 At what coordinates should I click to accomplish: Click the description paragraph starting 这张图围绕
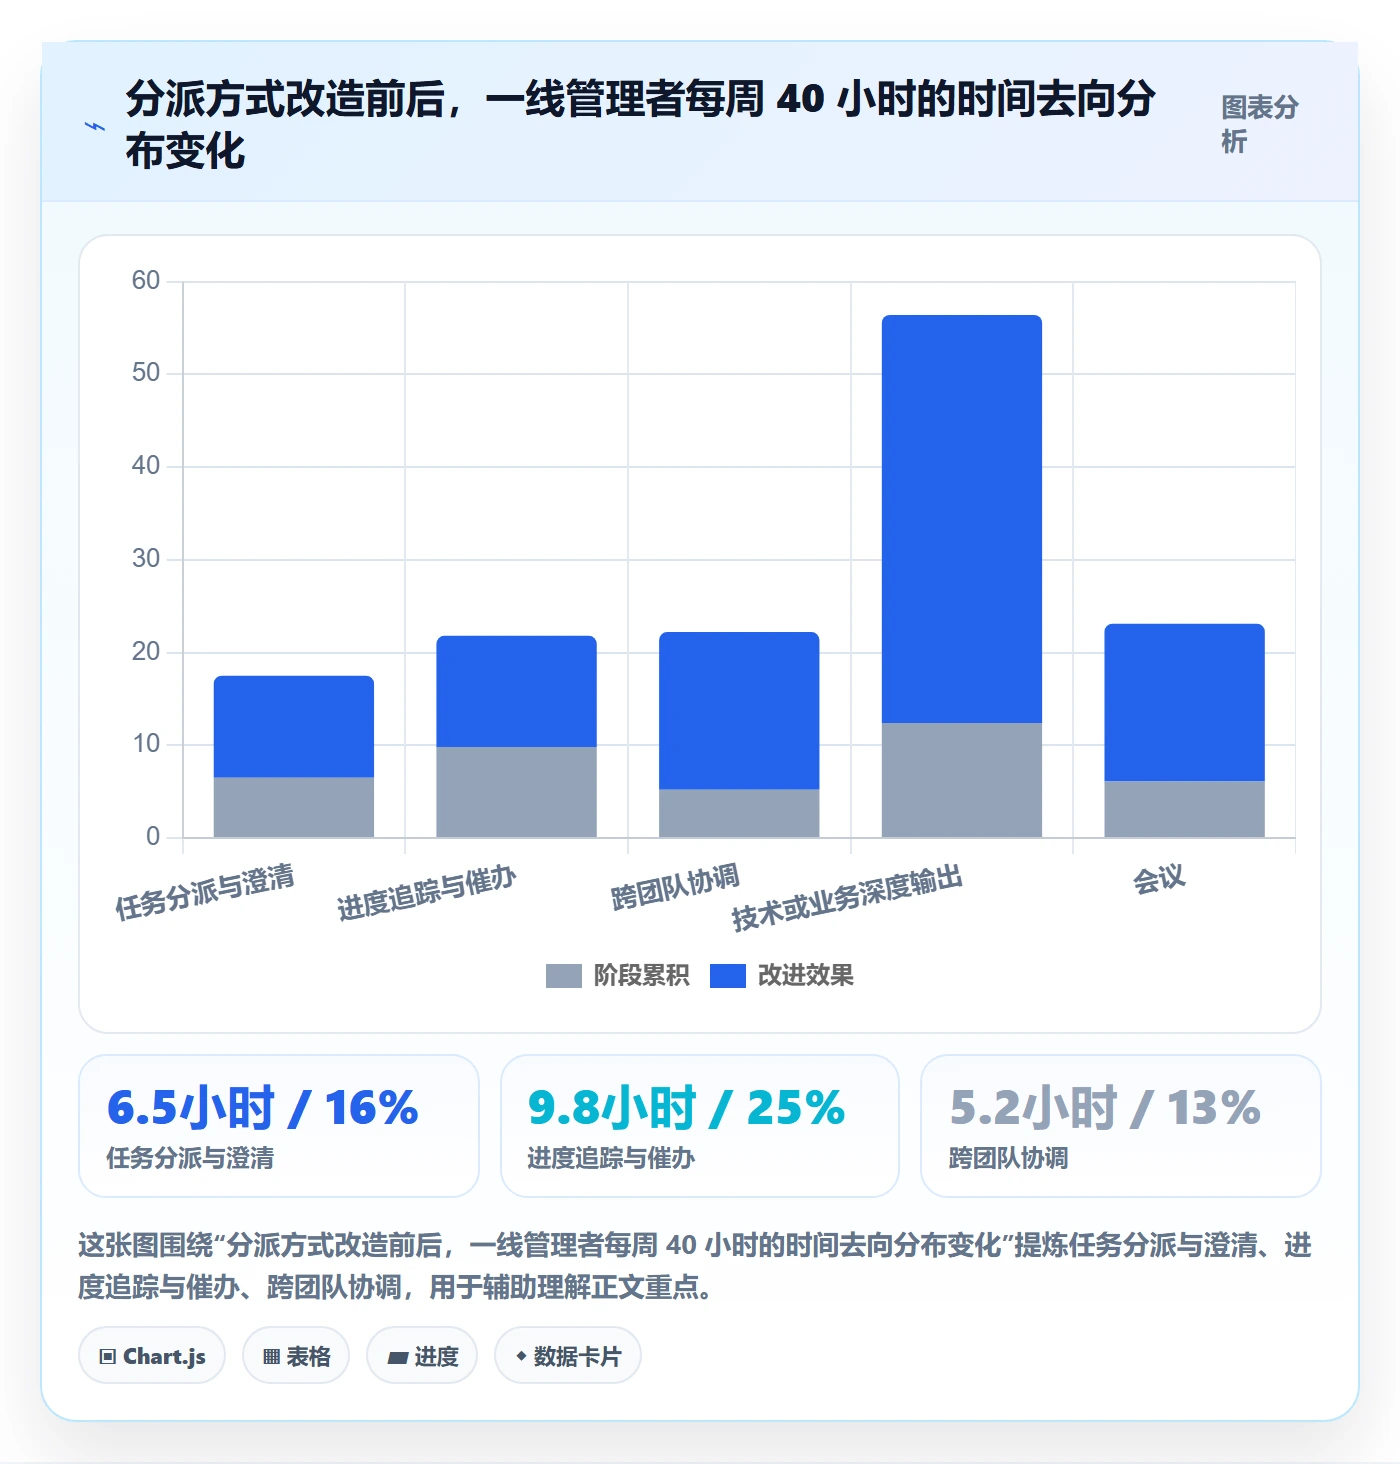695,1266
